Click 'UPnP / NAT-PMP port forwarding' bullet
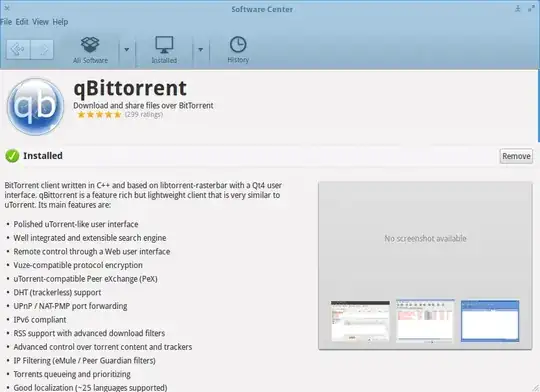 point(70,306)
